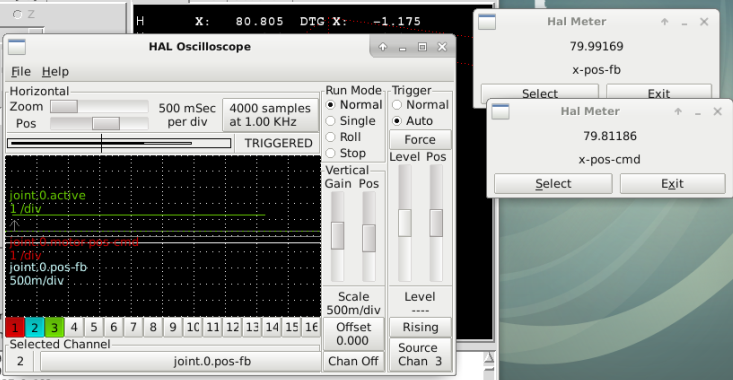Click the Rising edge trigger button

(x=420, y=327)
